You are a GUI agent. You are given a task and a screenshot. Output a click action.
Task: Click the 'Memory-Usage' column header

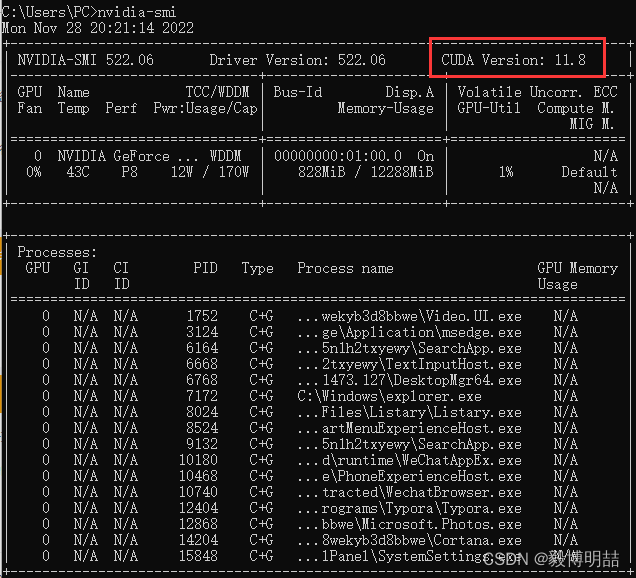pyautogui.click(x=386, y=108)
